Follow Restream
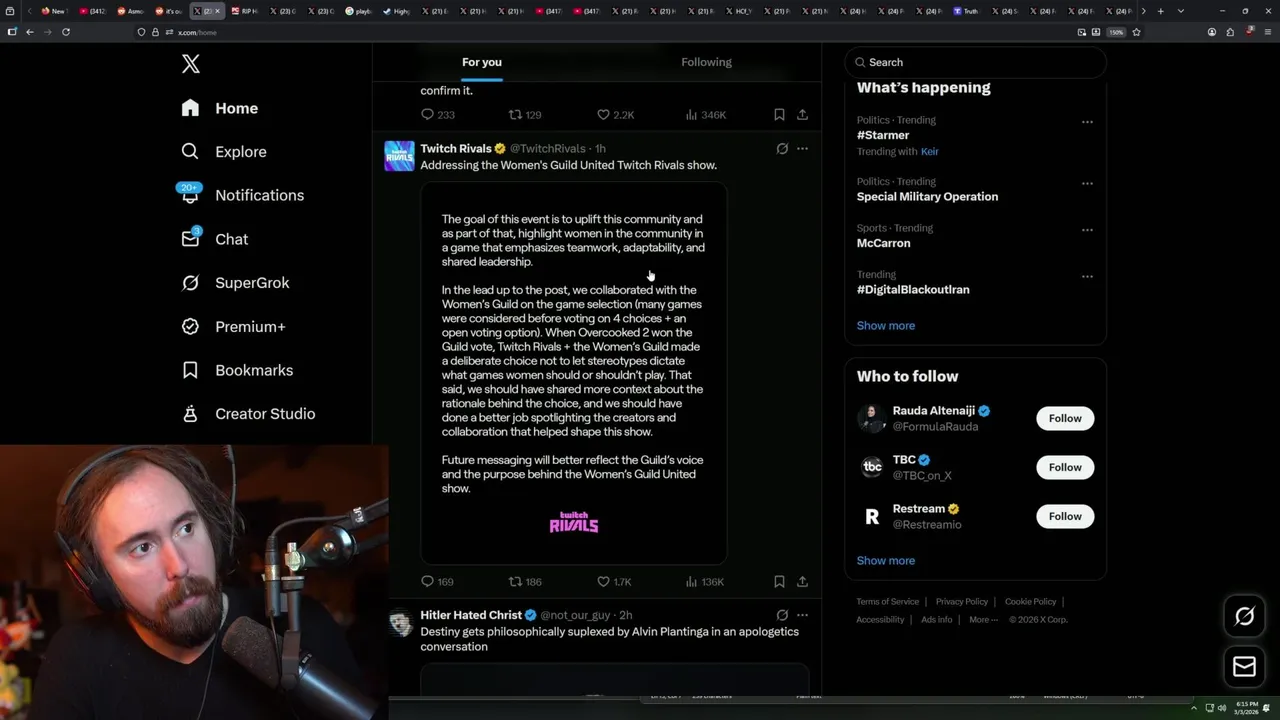 [1065, 516]
